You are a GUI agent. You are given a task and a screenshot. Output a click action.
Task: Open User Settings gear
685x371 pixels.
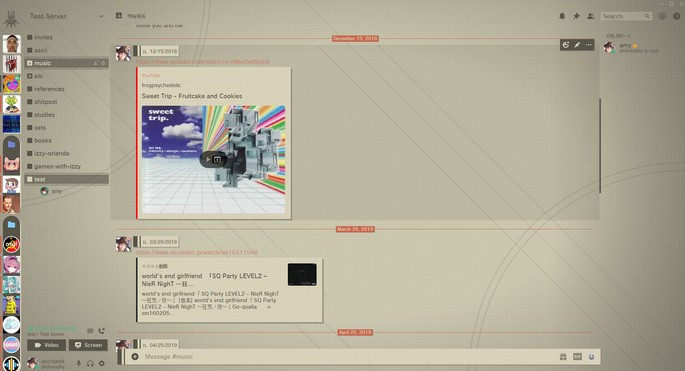tap(102, 363)
